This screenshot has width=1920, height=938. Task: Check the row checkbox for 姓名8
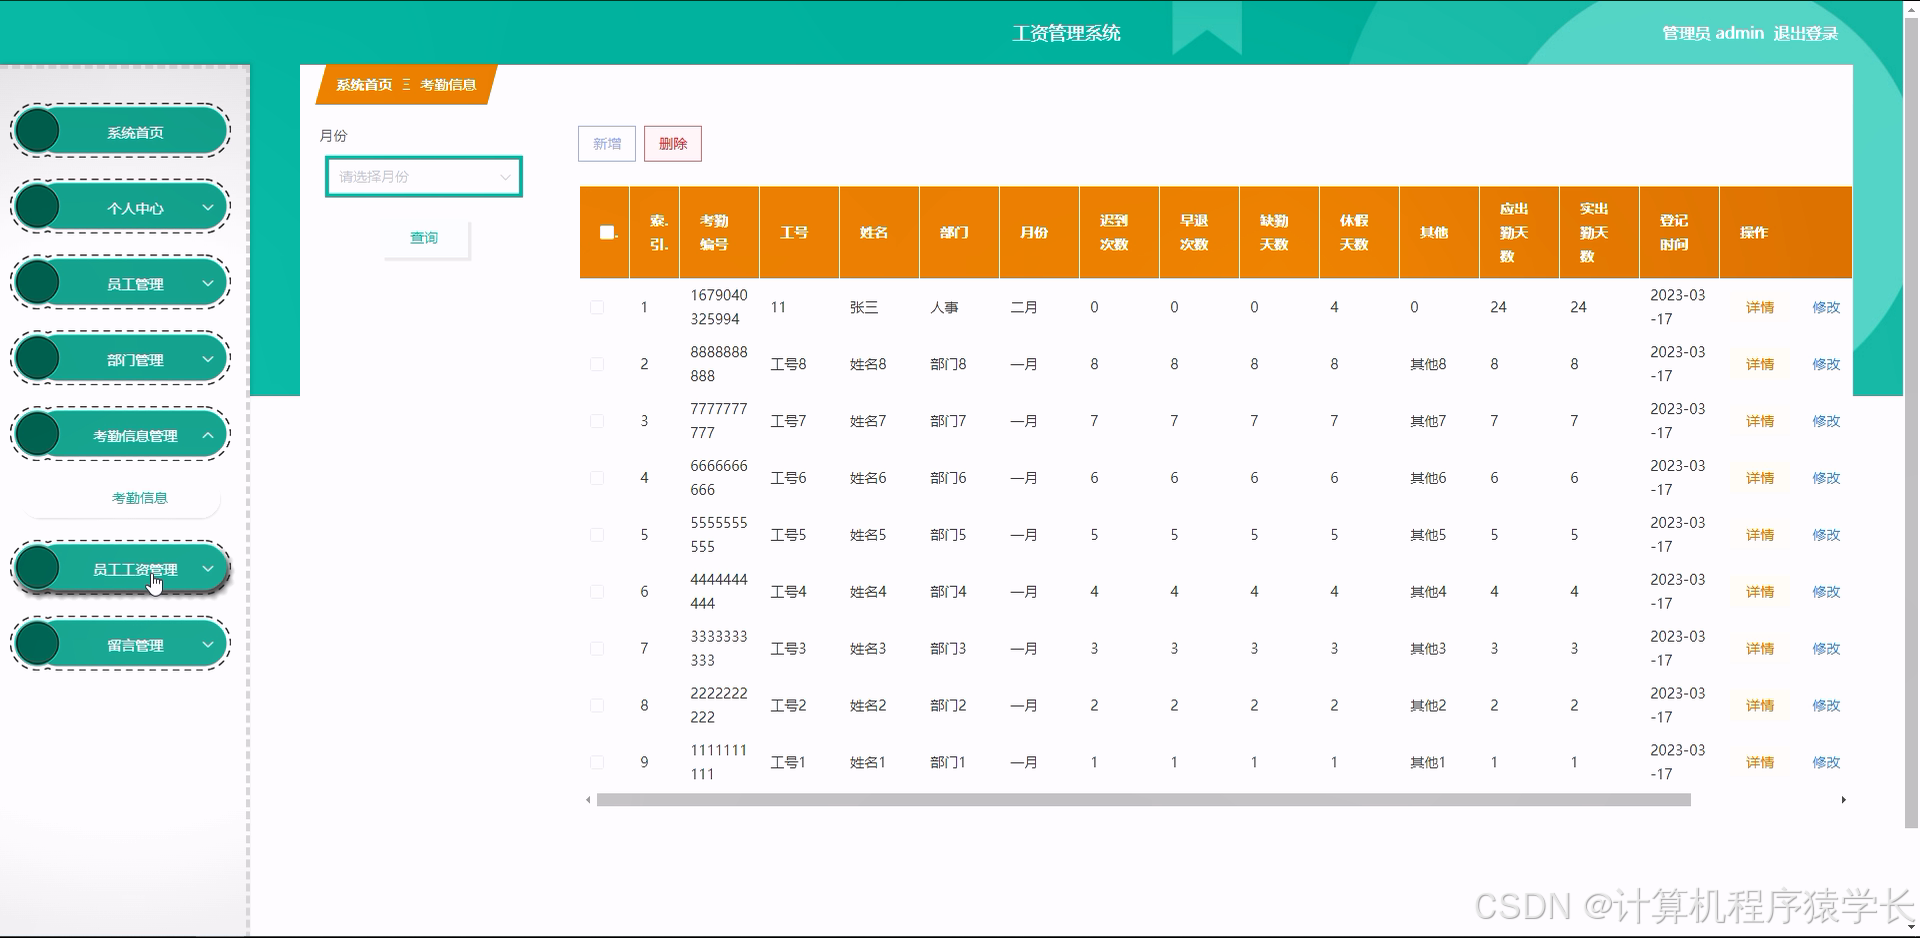tap(597, 364)
